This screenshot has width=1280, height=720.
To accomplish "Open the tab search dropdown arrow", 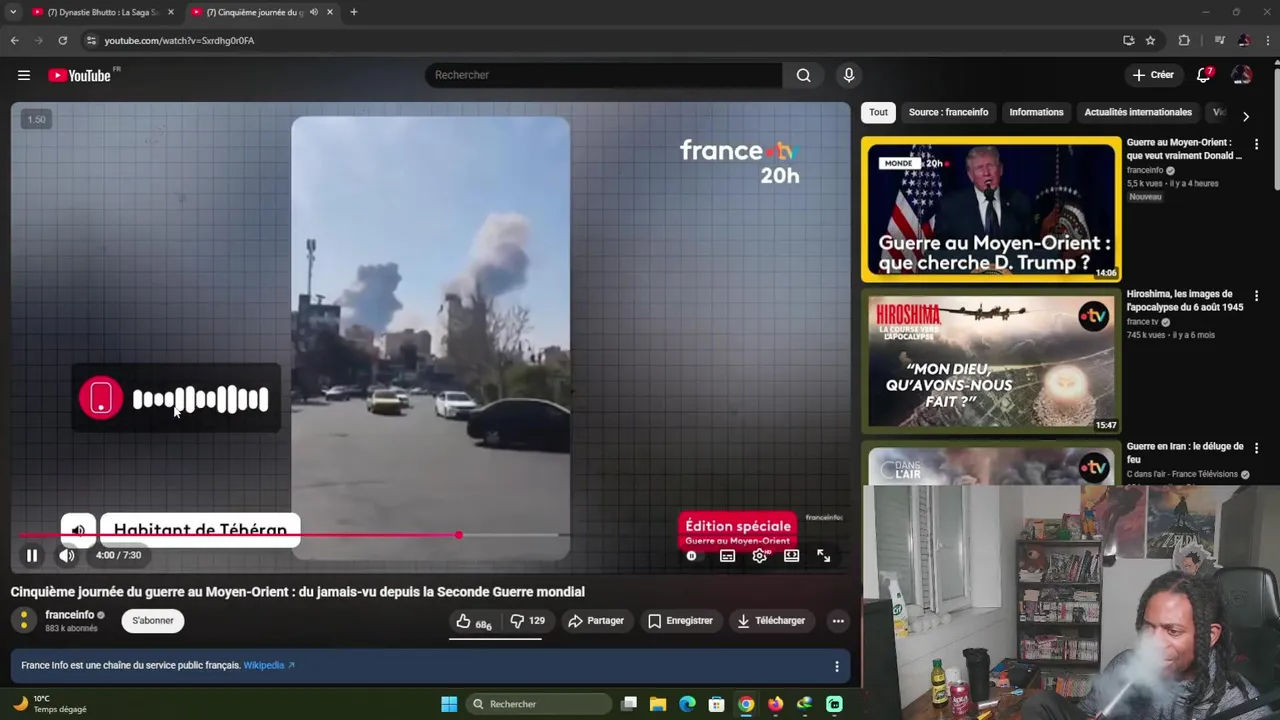I will (12, 12).
